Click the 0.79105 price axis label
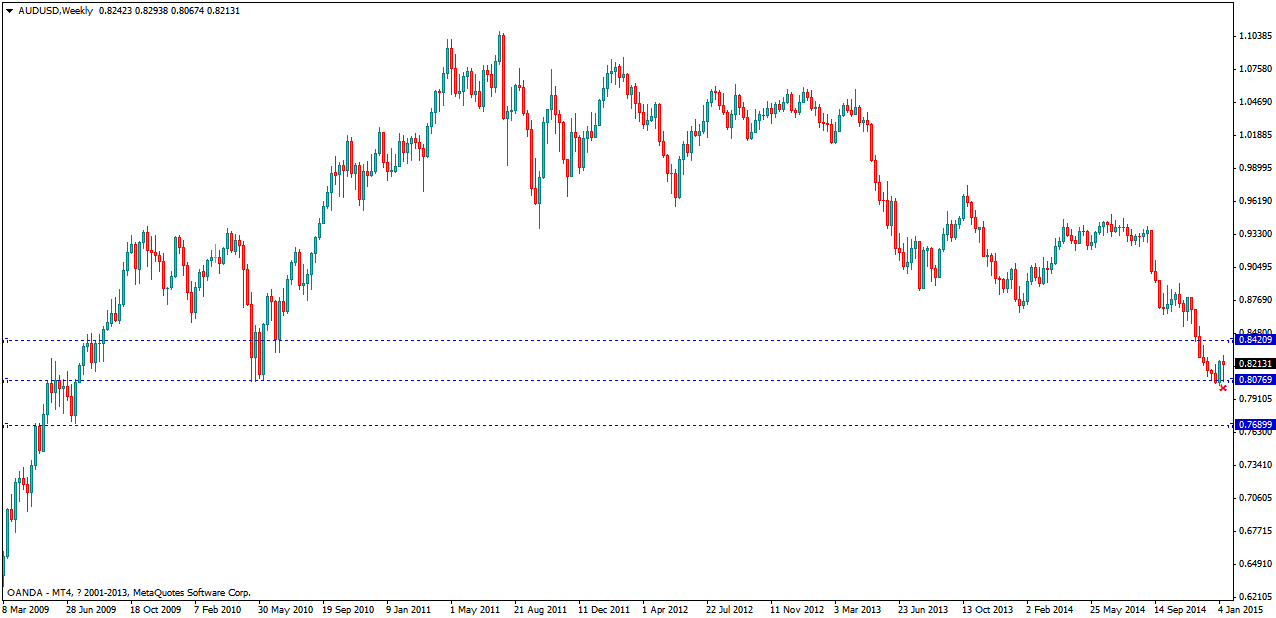The height and width of the screenshot is (618, 1276). coord(1255,399)
